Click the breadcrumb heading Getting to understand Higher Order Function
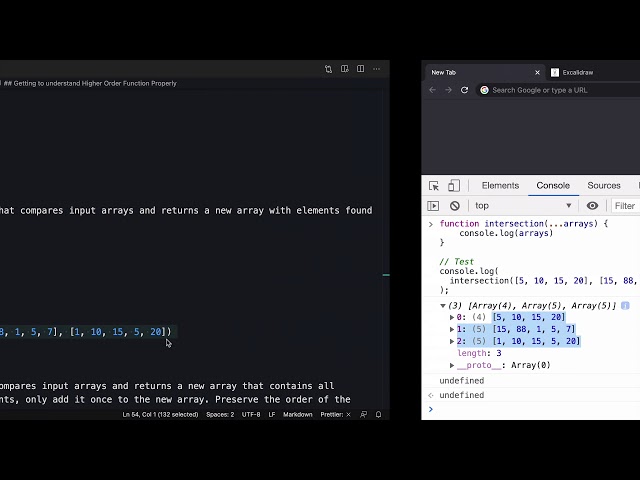Viewport: 640px width, 480px height. [x=90, y=83]
